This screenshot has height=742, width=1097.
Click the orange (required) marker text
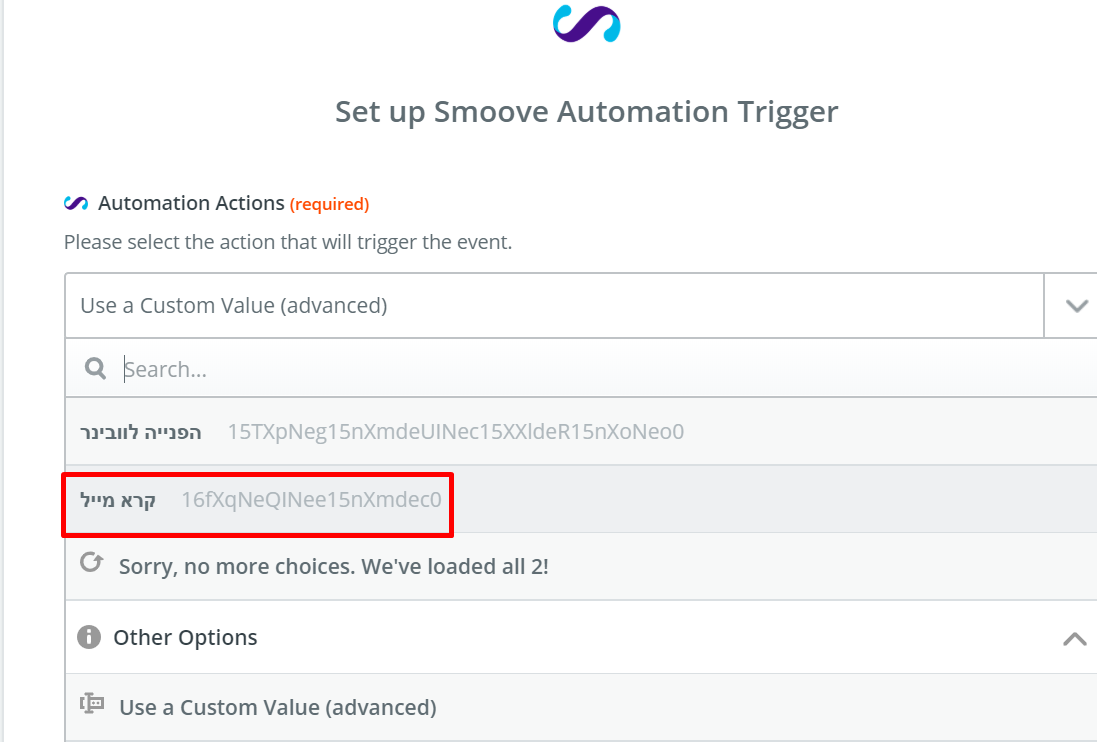click(330, 204)
